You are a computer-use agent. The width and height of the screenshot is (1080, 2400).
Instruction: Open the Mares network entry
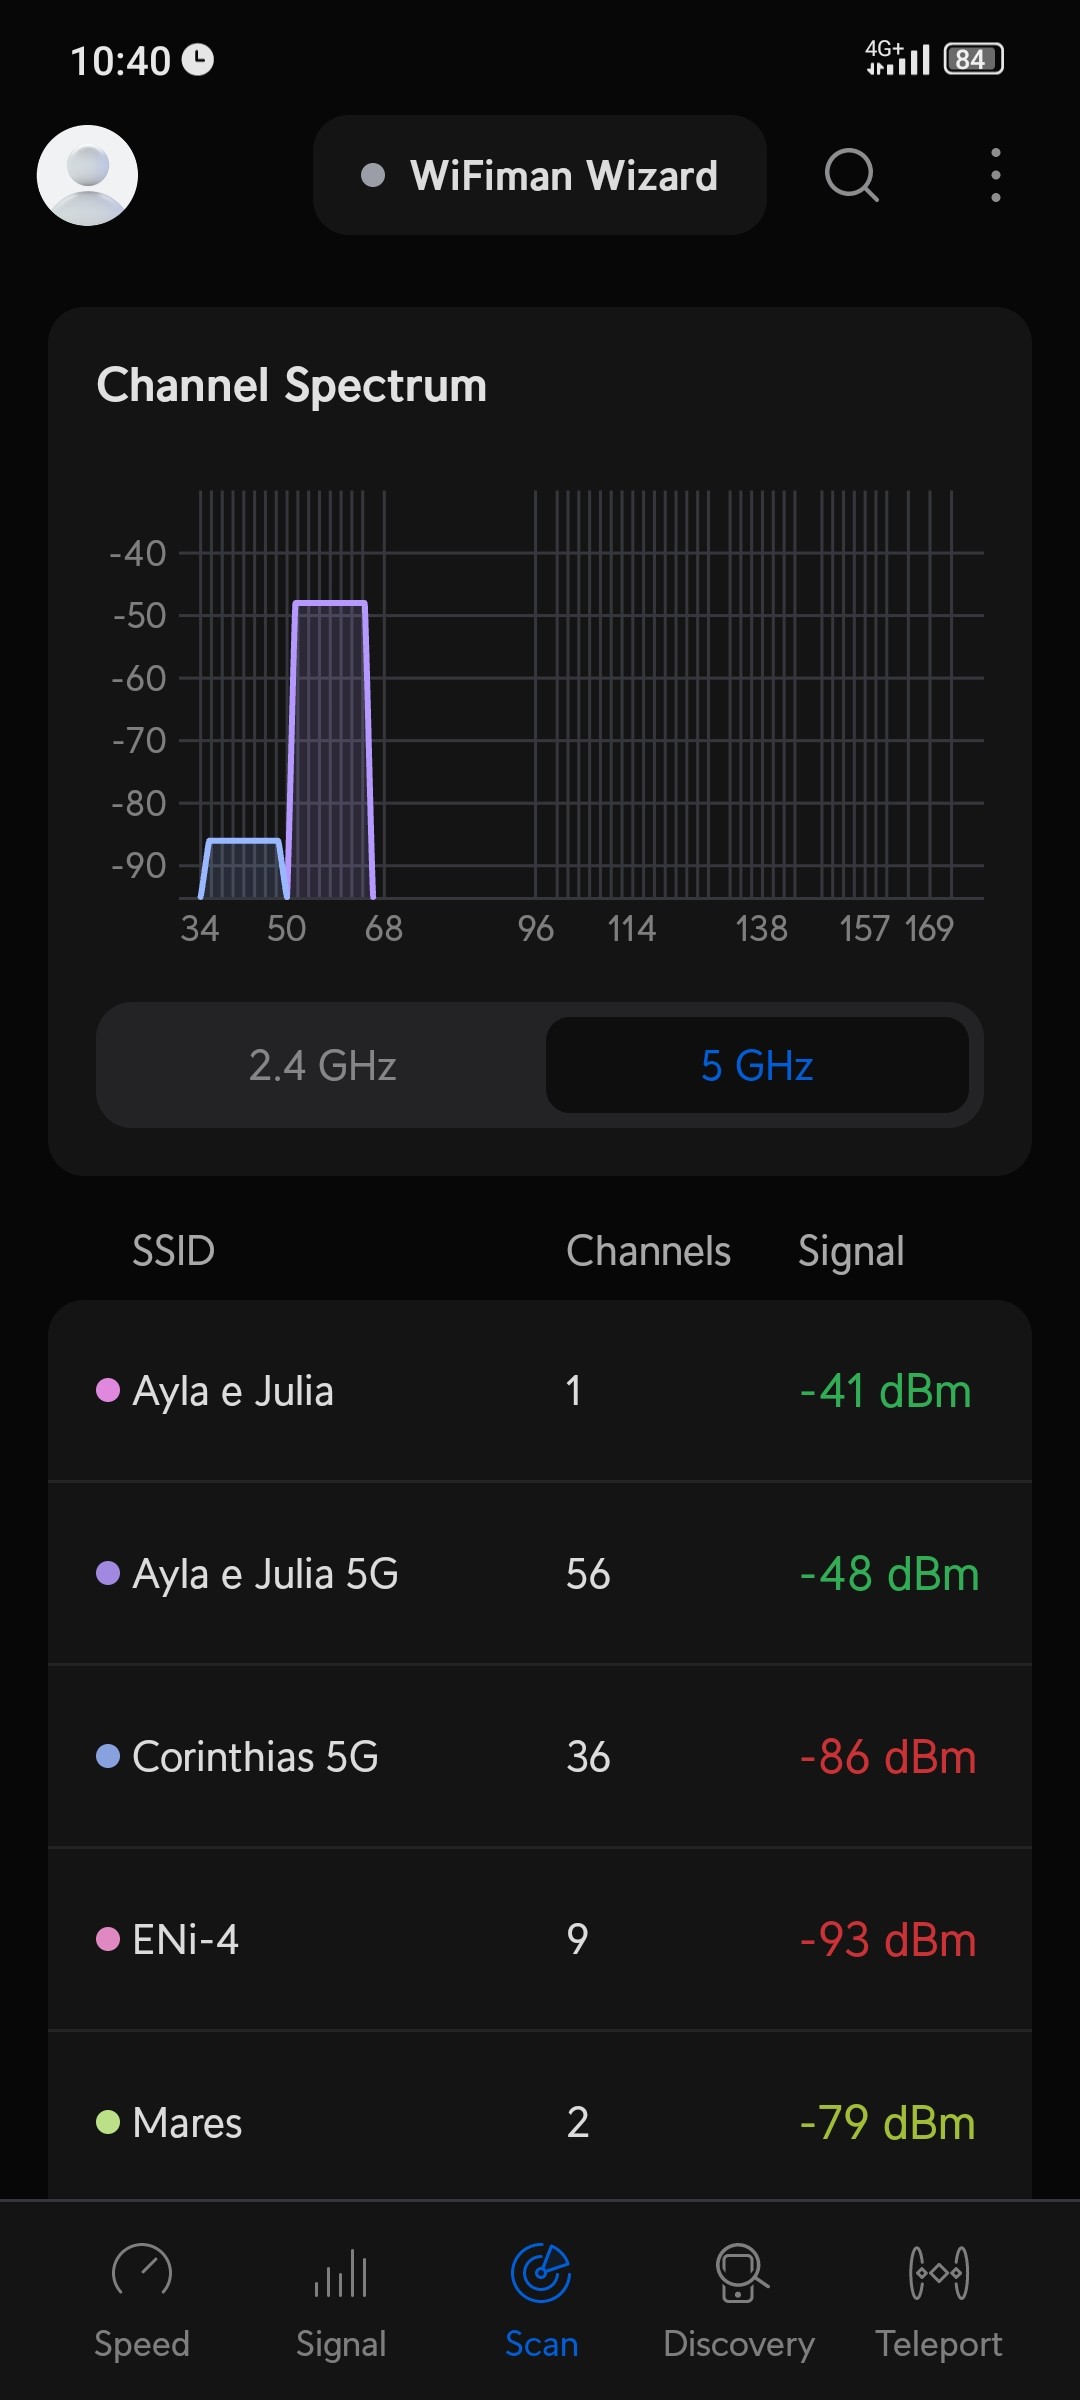(x=540, y=2122)
